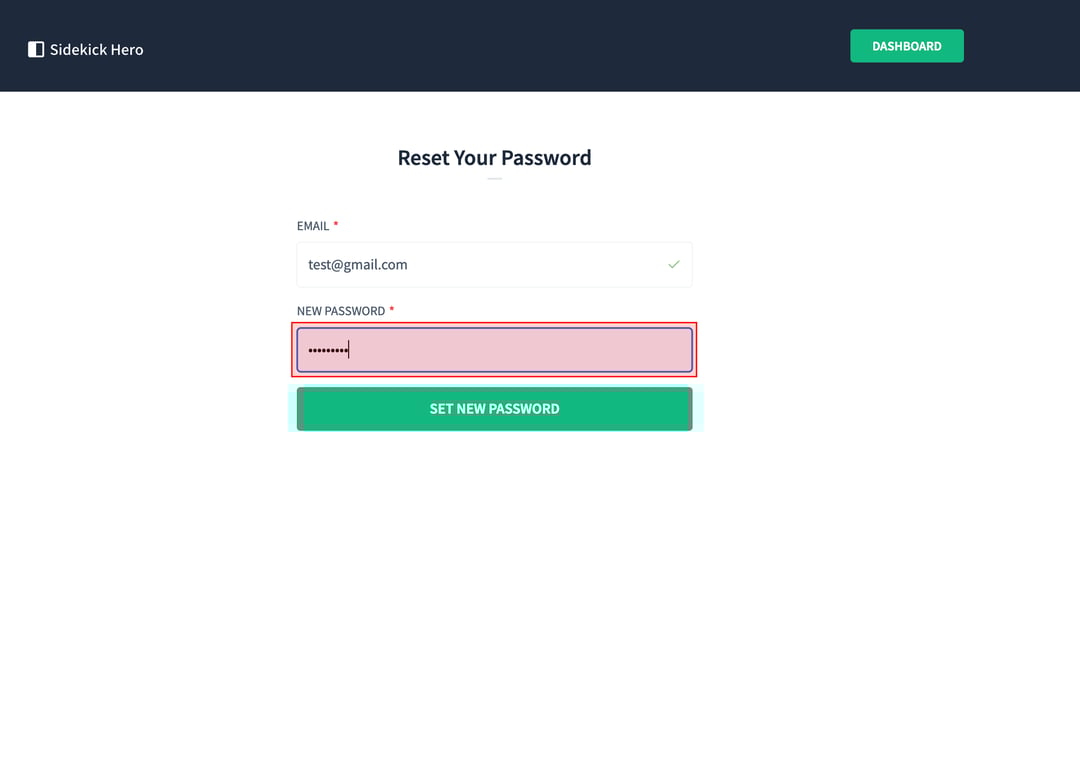The height and width of the screenshot is (768, 1080).
Task: Click the EMAIL field label
Action: point(313,226)
